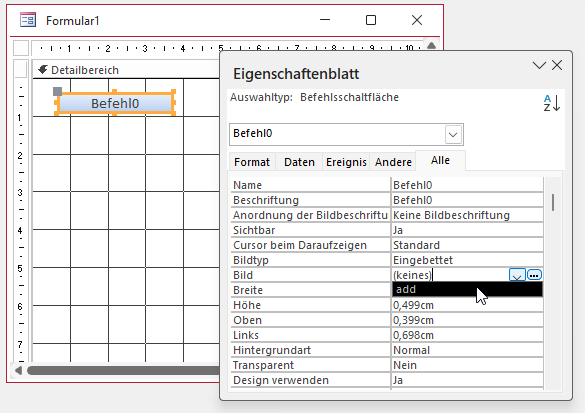
Task: Switch to the Daten tab
Action: pos(299,162)
